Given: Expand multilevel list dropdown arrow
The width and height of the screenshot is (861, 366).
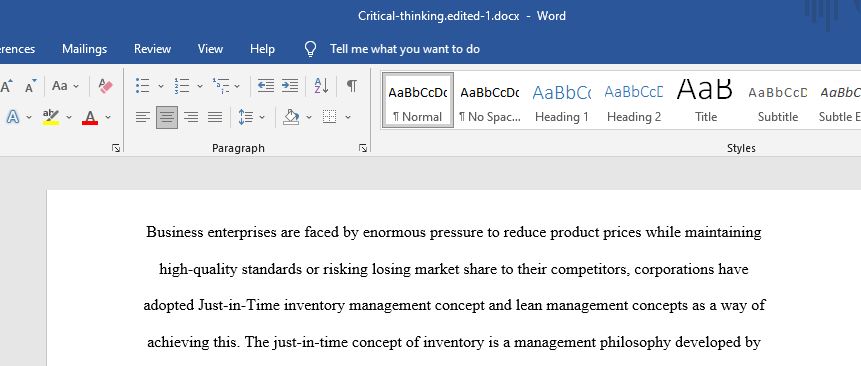Looking at the screenshot, I should (237, 86).
